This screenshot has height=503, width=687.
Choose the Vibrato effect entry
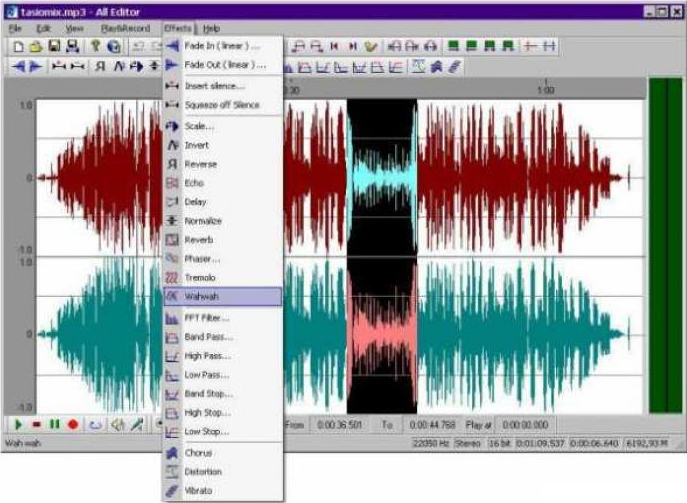200,491
